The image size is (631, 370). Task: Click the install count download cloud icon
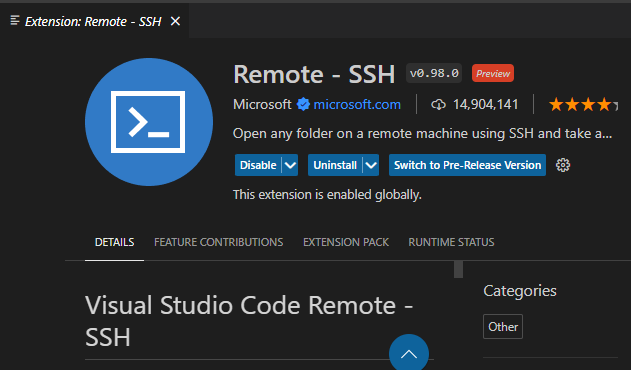(x=438, y=105)
